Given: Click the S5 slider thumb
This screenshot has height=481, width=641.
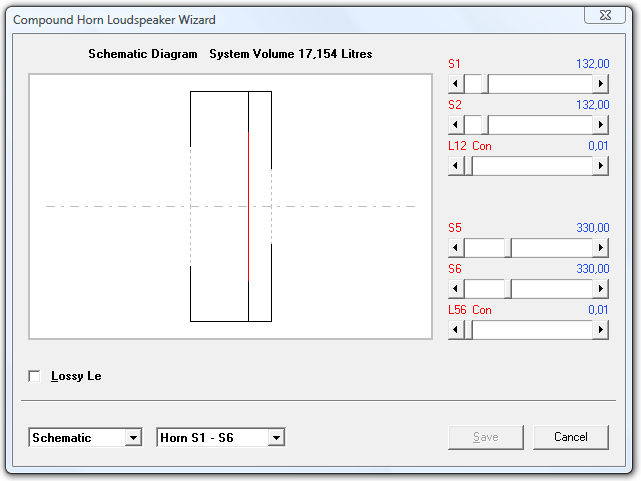Looking at the screenshot, I should tap(508, 248).
